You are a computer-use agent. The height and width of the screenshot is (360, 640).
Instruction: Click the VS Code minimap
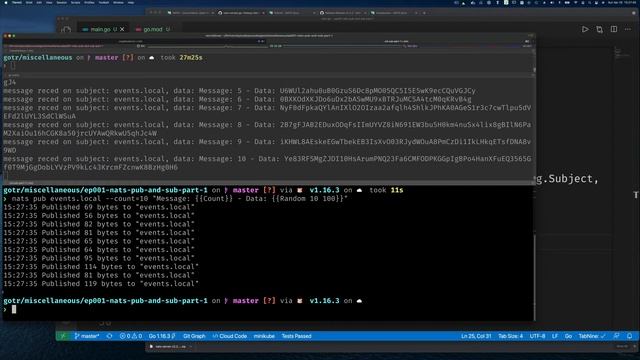click(x=622, y=53)
